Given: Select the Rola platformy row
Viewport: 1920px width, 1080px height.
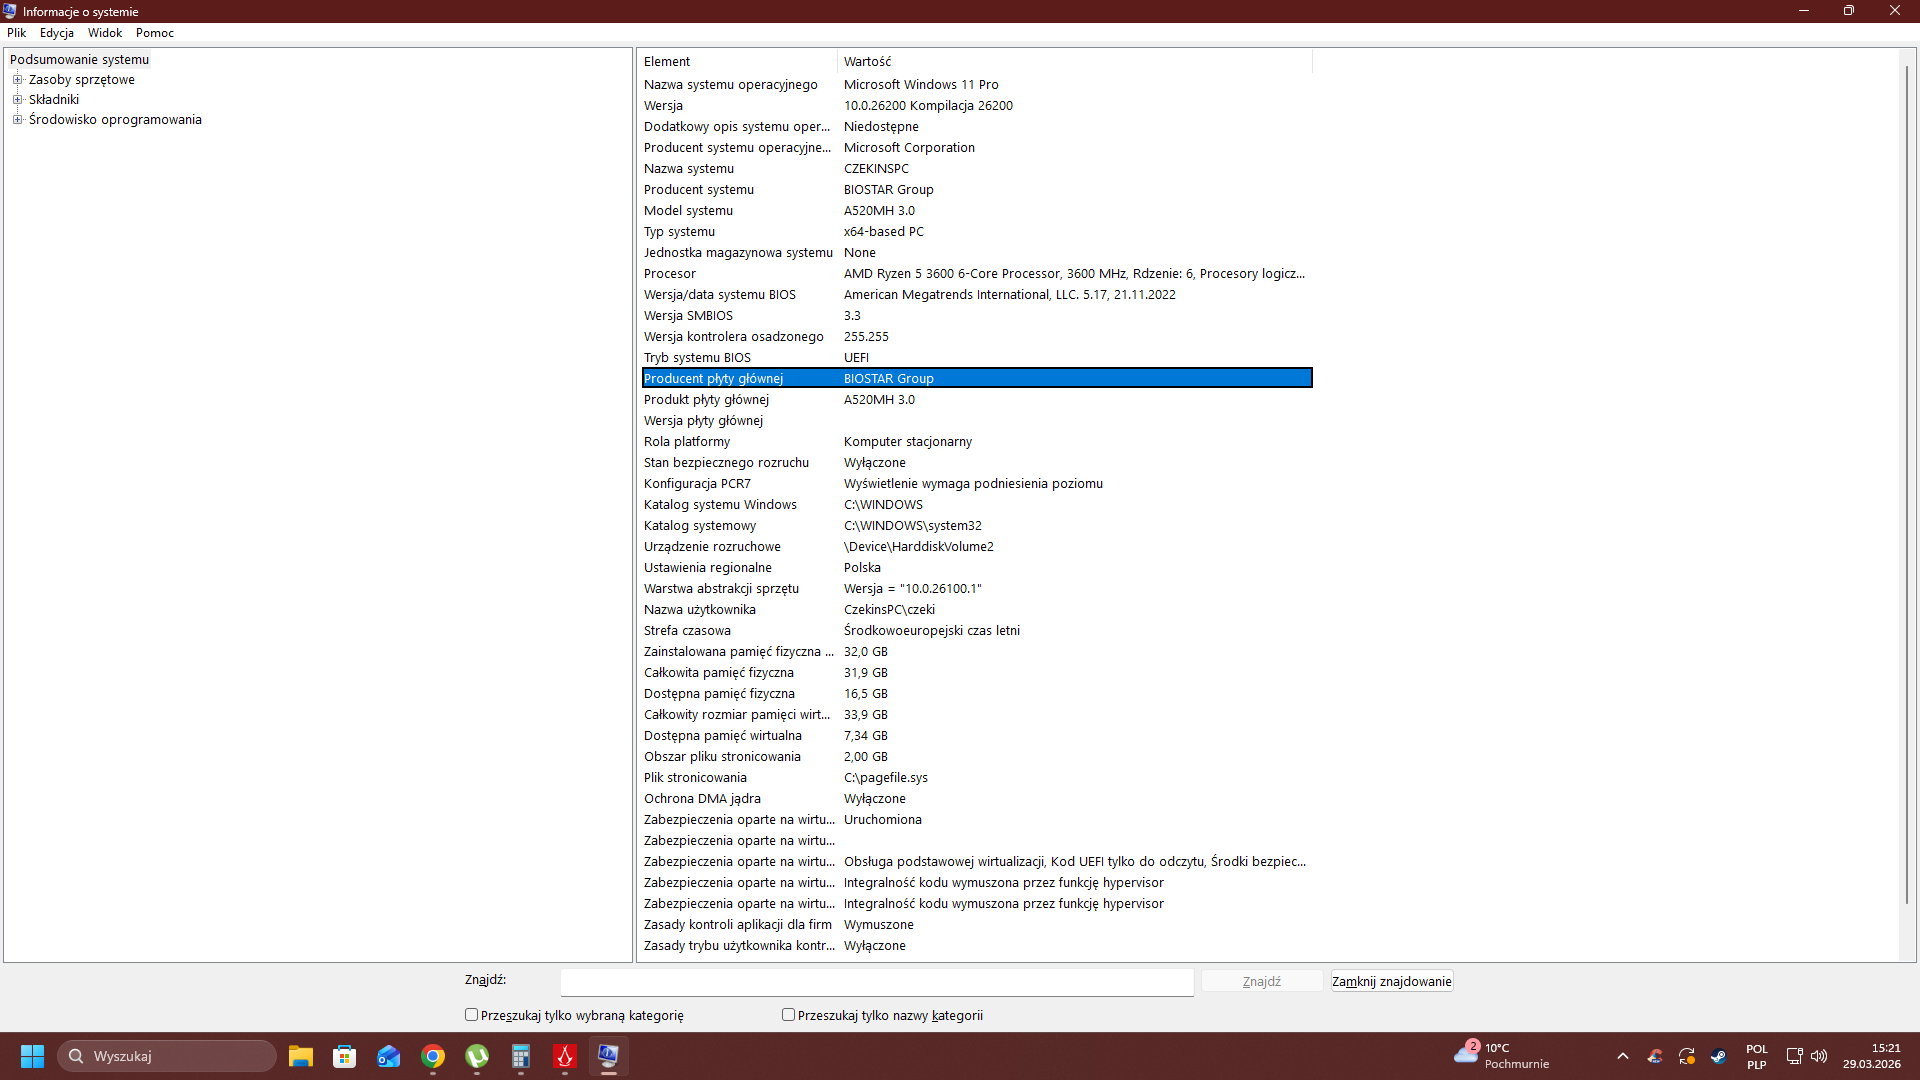Looking at the screenshot, I should [977, 442].
